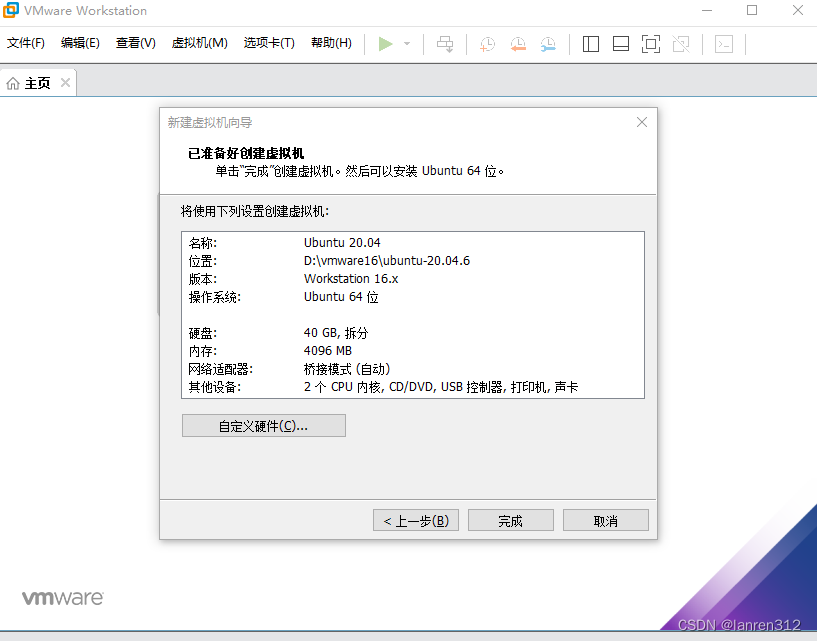Screen dimensions: 817x641
Task: Click the 操作系统: label in the settings list
Action: (x=215, y=297)
